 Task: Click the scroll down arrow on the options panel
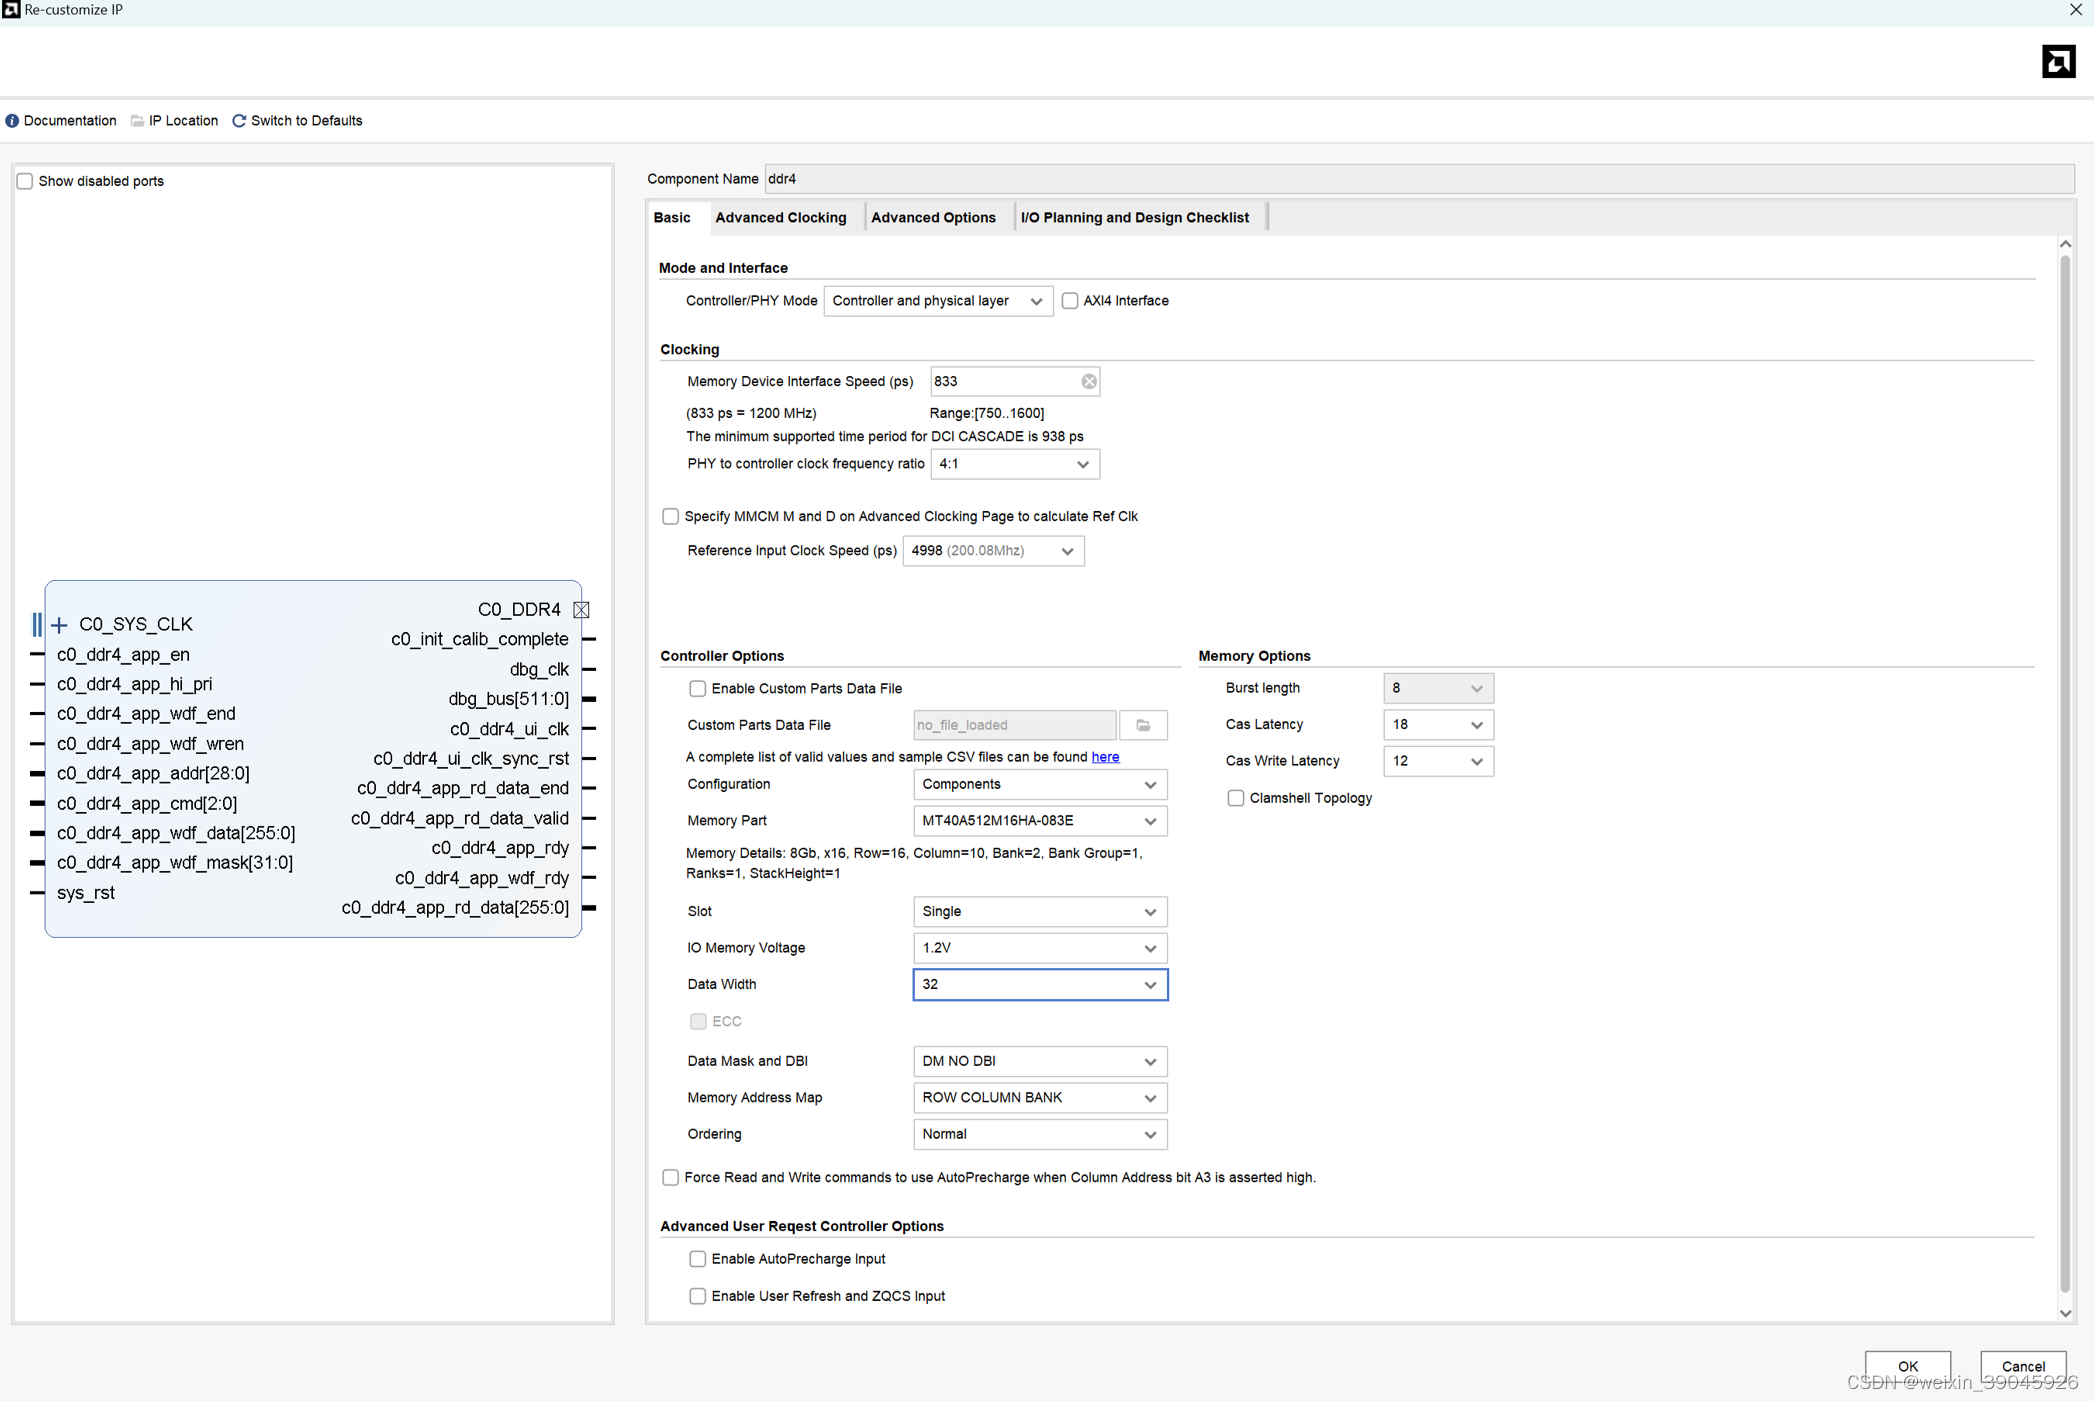tap(2065, 1314)
